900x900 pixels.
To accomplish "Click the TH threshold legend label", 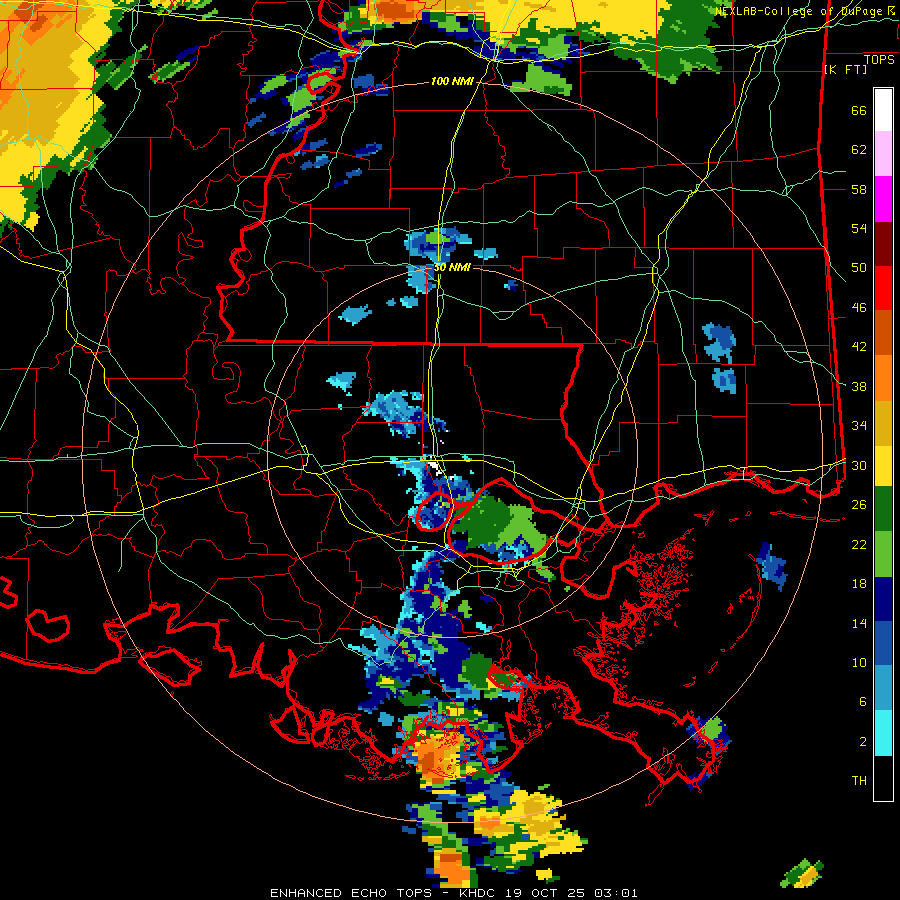I will 859,781.
